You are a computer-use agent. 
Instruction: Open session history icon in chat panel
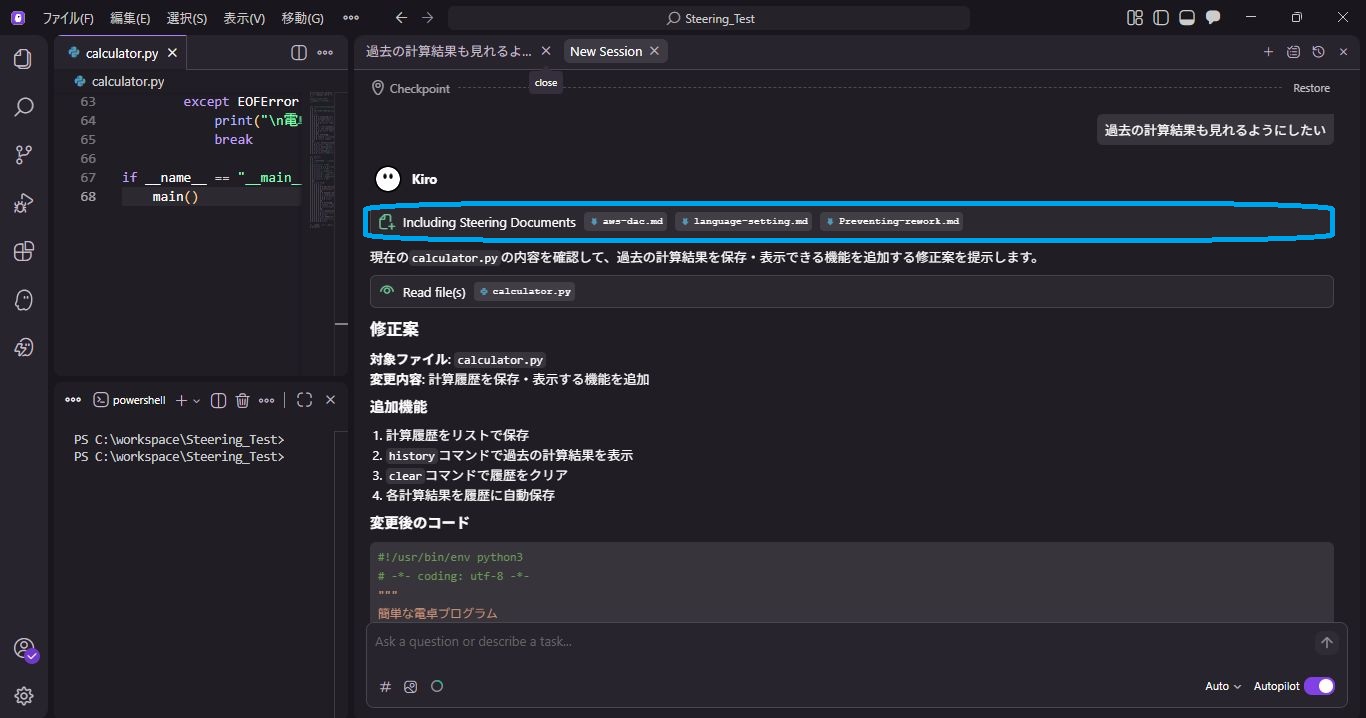coord(1318,51)
